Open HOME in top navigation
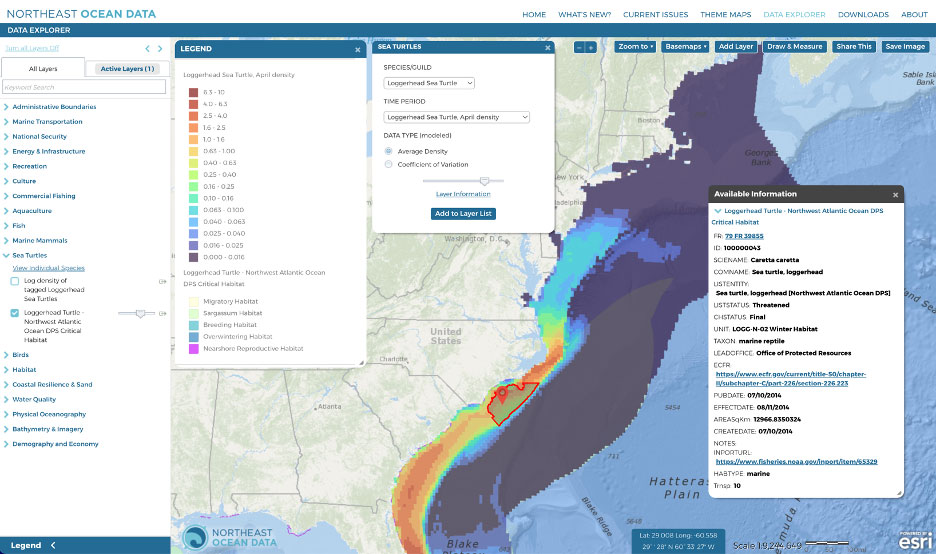 pos(534,14)
